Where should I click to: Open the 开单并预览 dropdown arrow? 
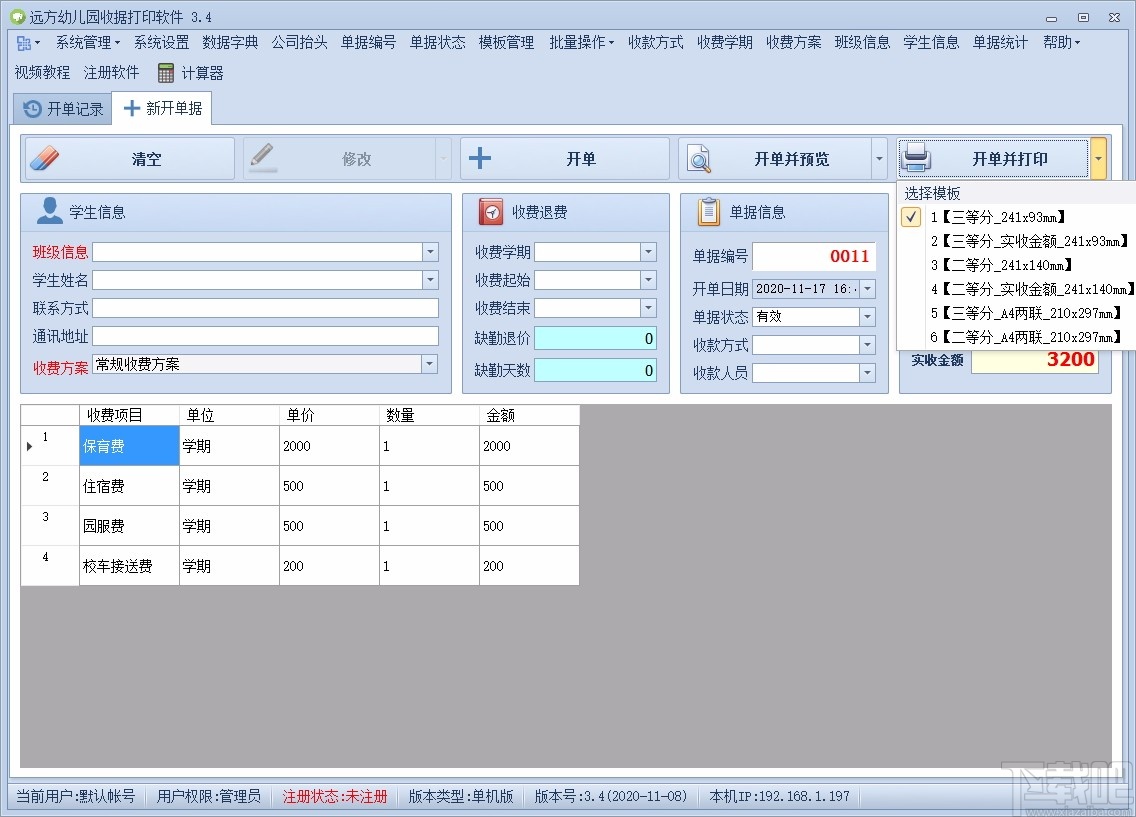click(x=879, y=159)
